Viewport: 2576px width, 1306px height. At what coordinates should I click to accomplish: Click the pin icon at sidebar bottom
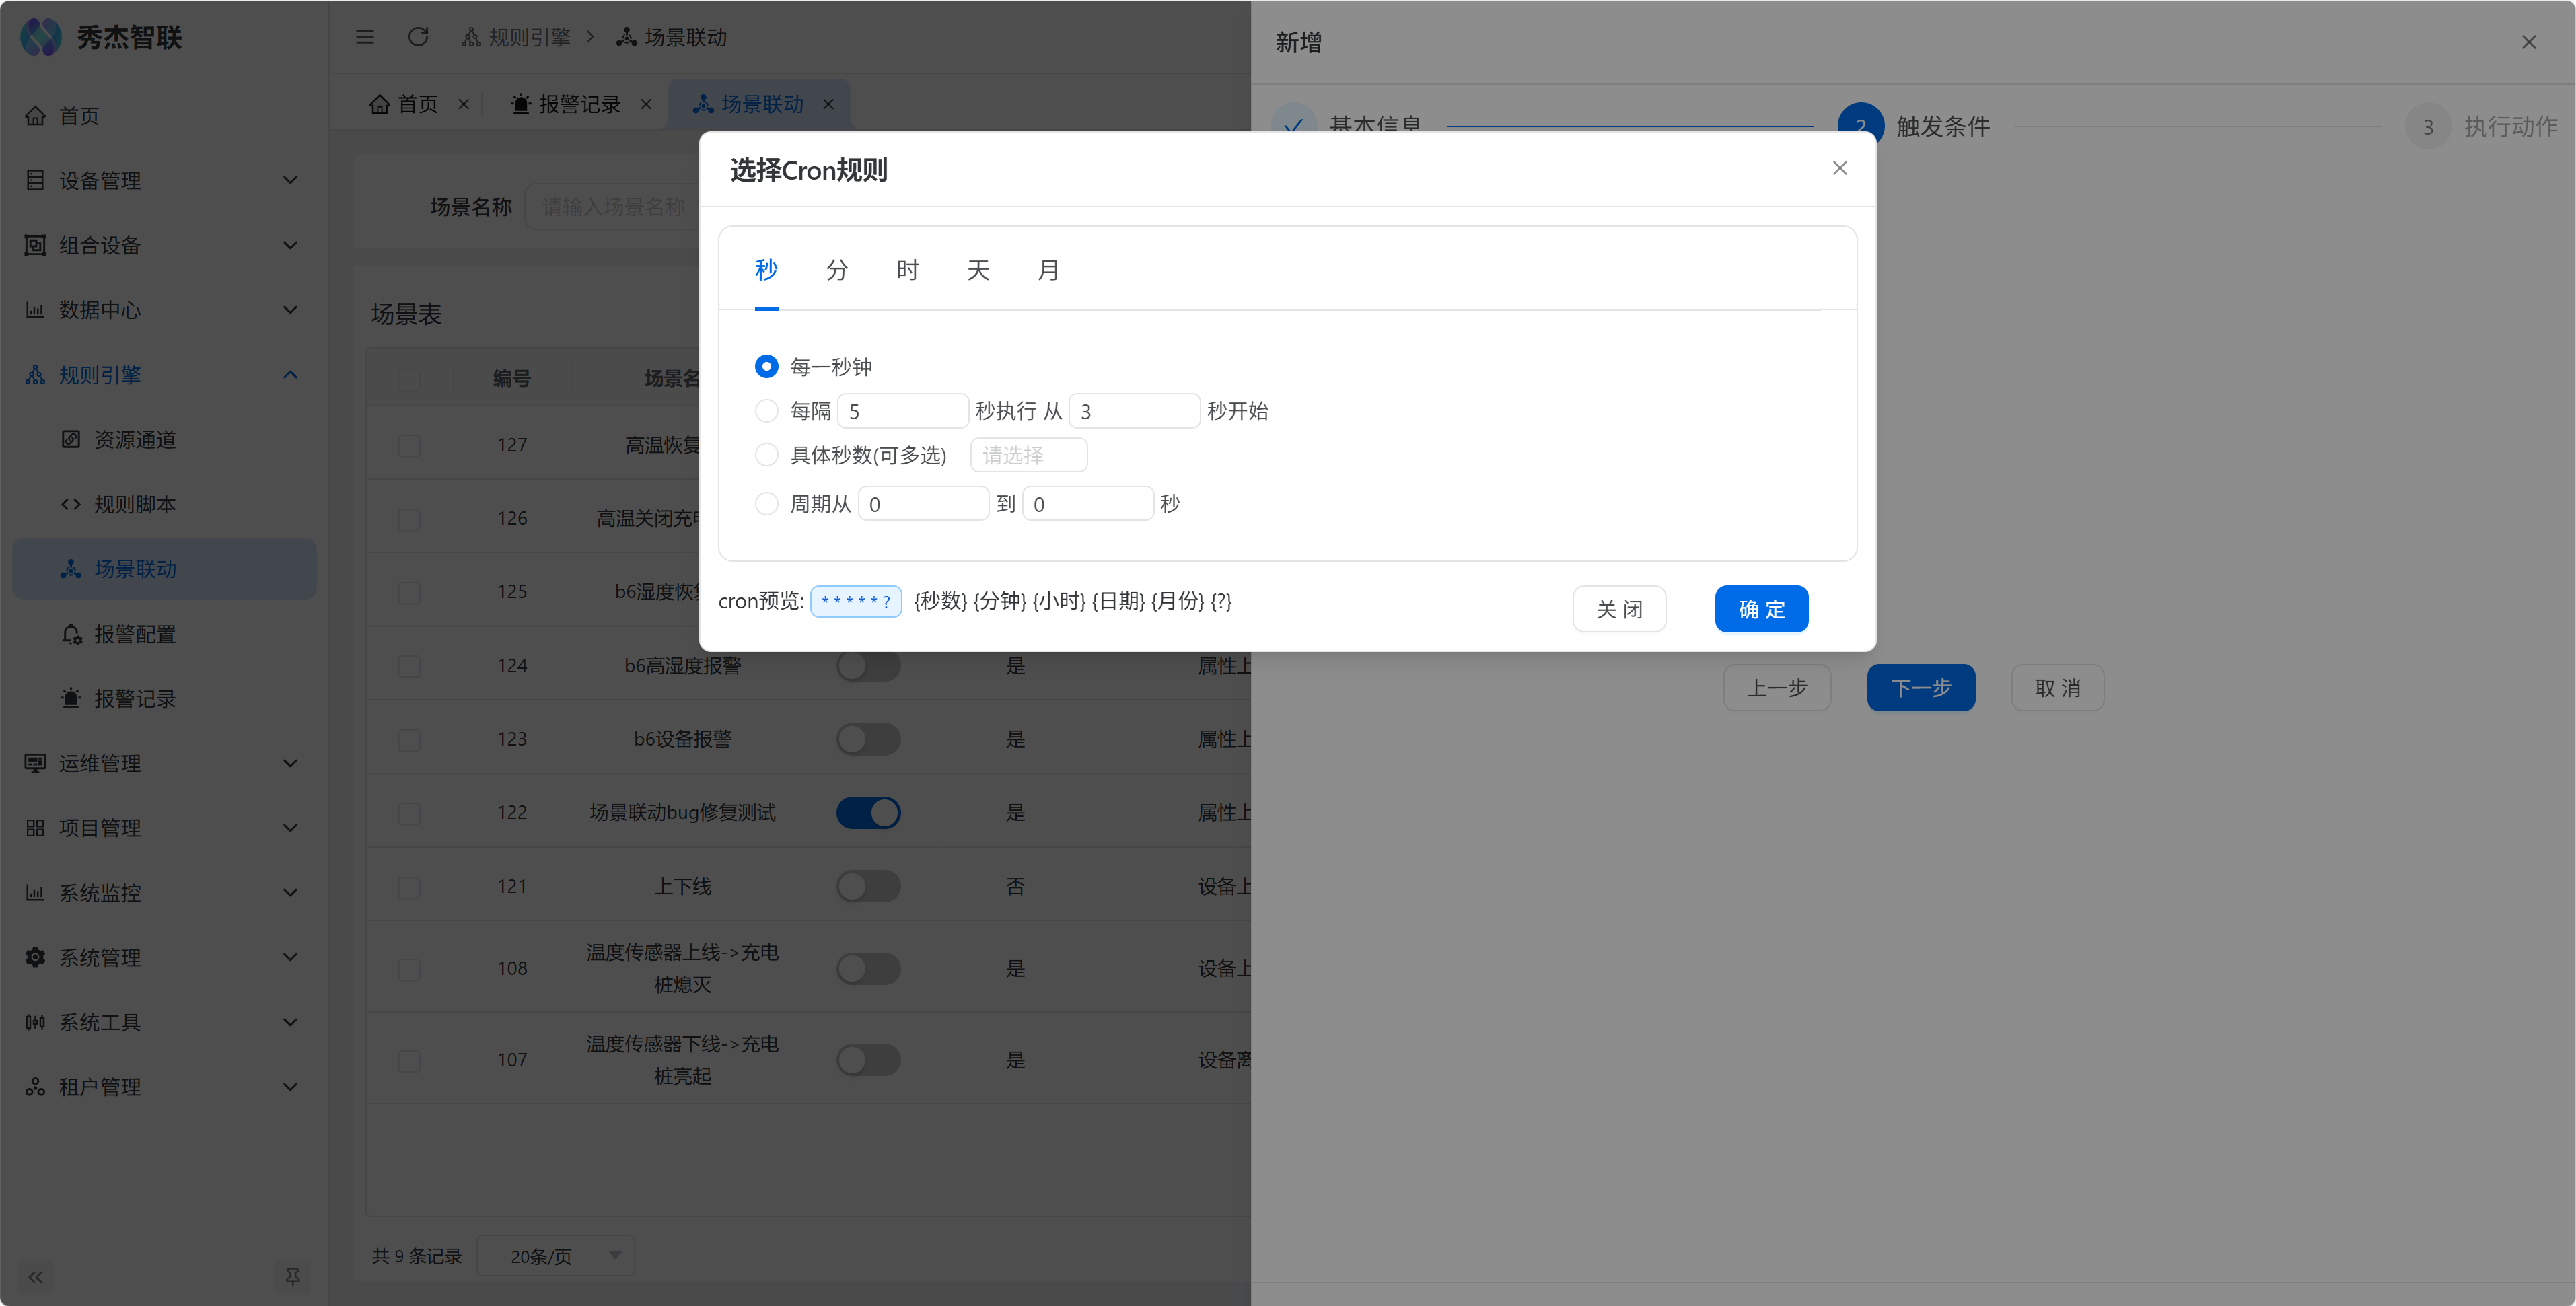pyautogui.click(x=292, y=1276)
